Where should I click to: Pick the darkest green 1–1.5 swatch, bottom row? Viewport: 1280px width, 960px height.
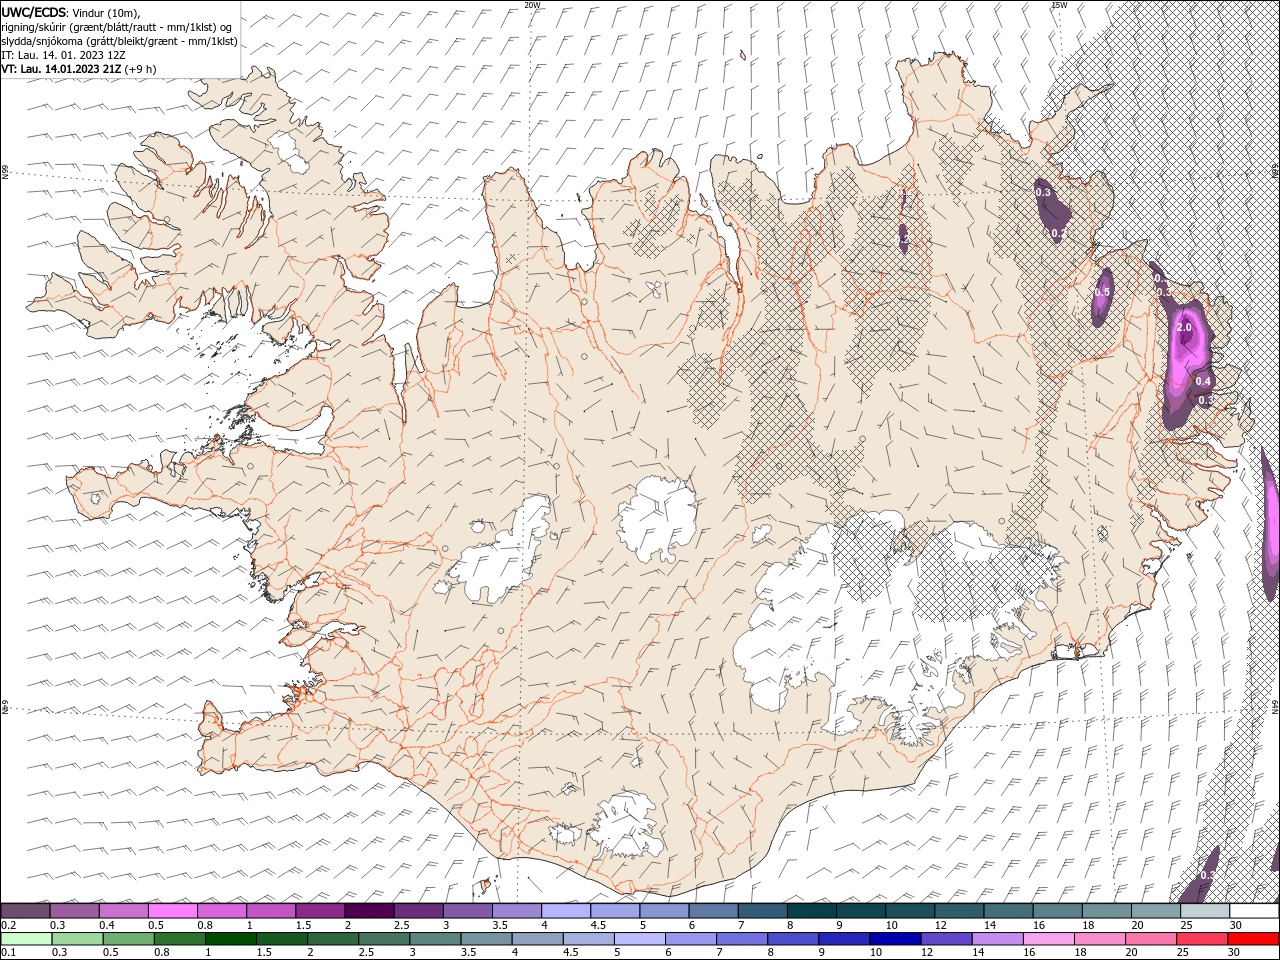click(x=231, y=939)
